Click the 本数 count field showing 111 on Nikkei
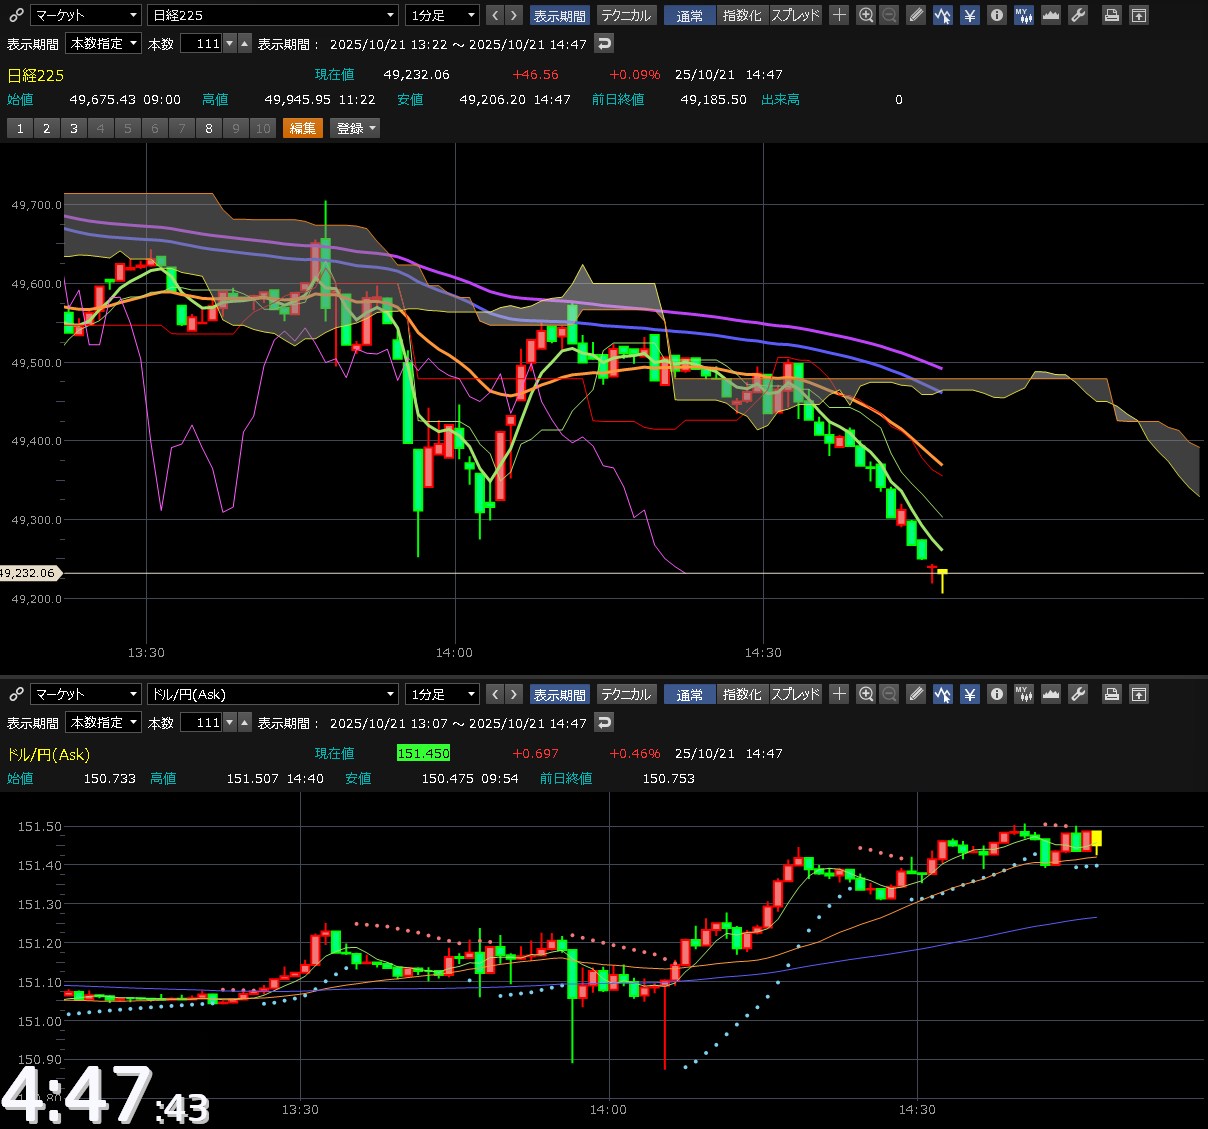Image resolution: width=1208 pixels, height=1129 pixels. tap(201, 43)
